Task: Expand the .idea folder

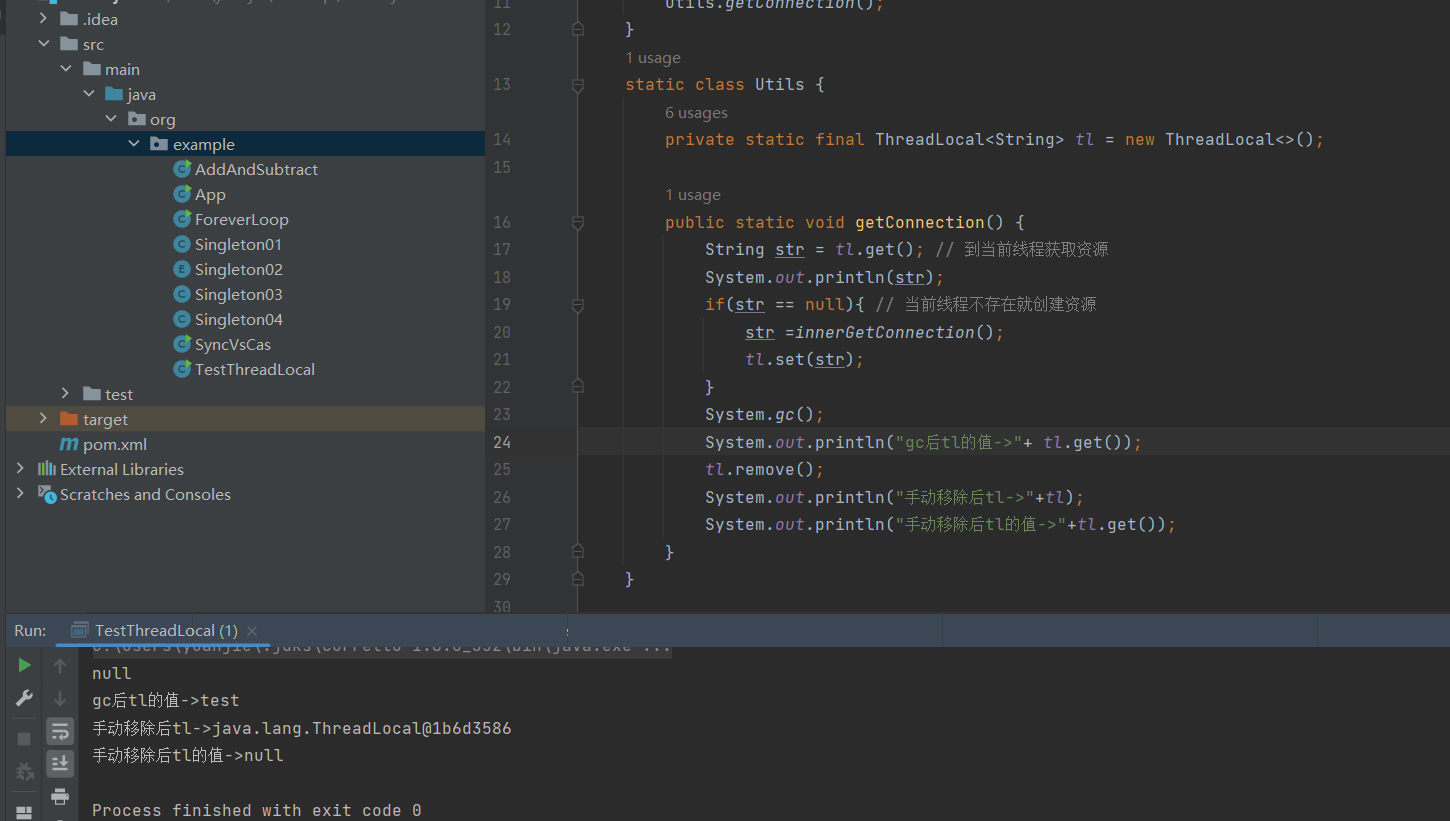Action: click(43, 19)
